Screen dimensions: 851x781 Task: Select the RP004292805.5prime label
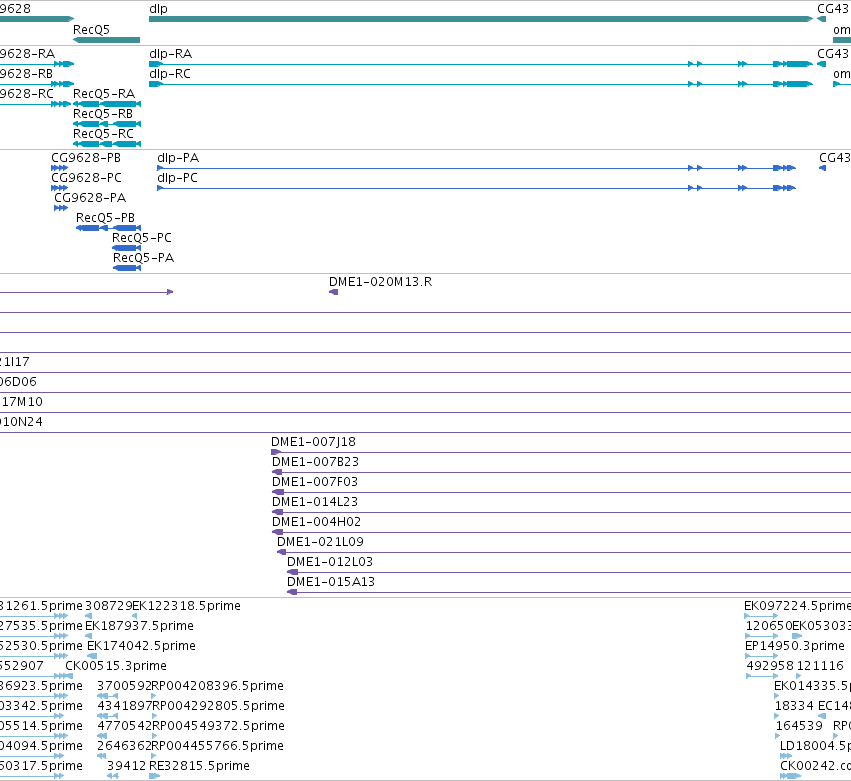coord(218,706)
